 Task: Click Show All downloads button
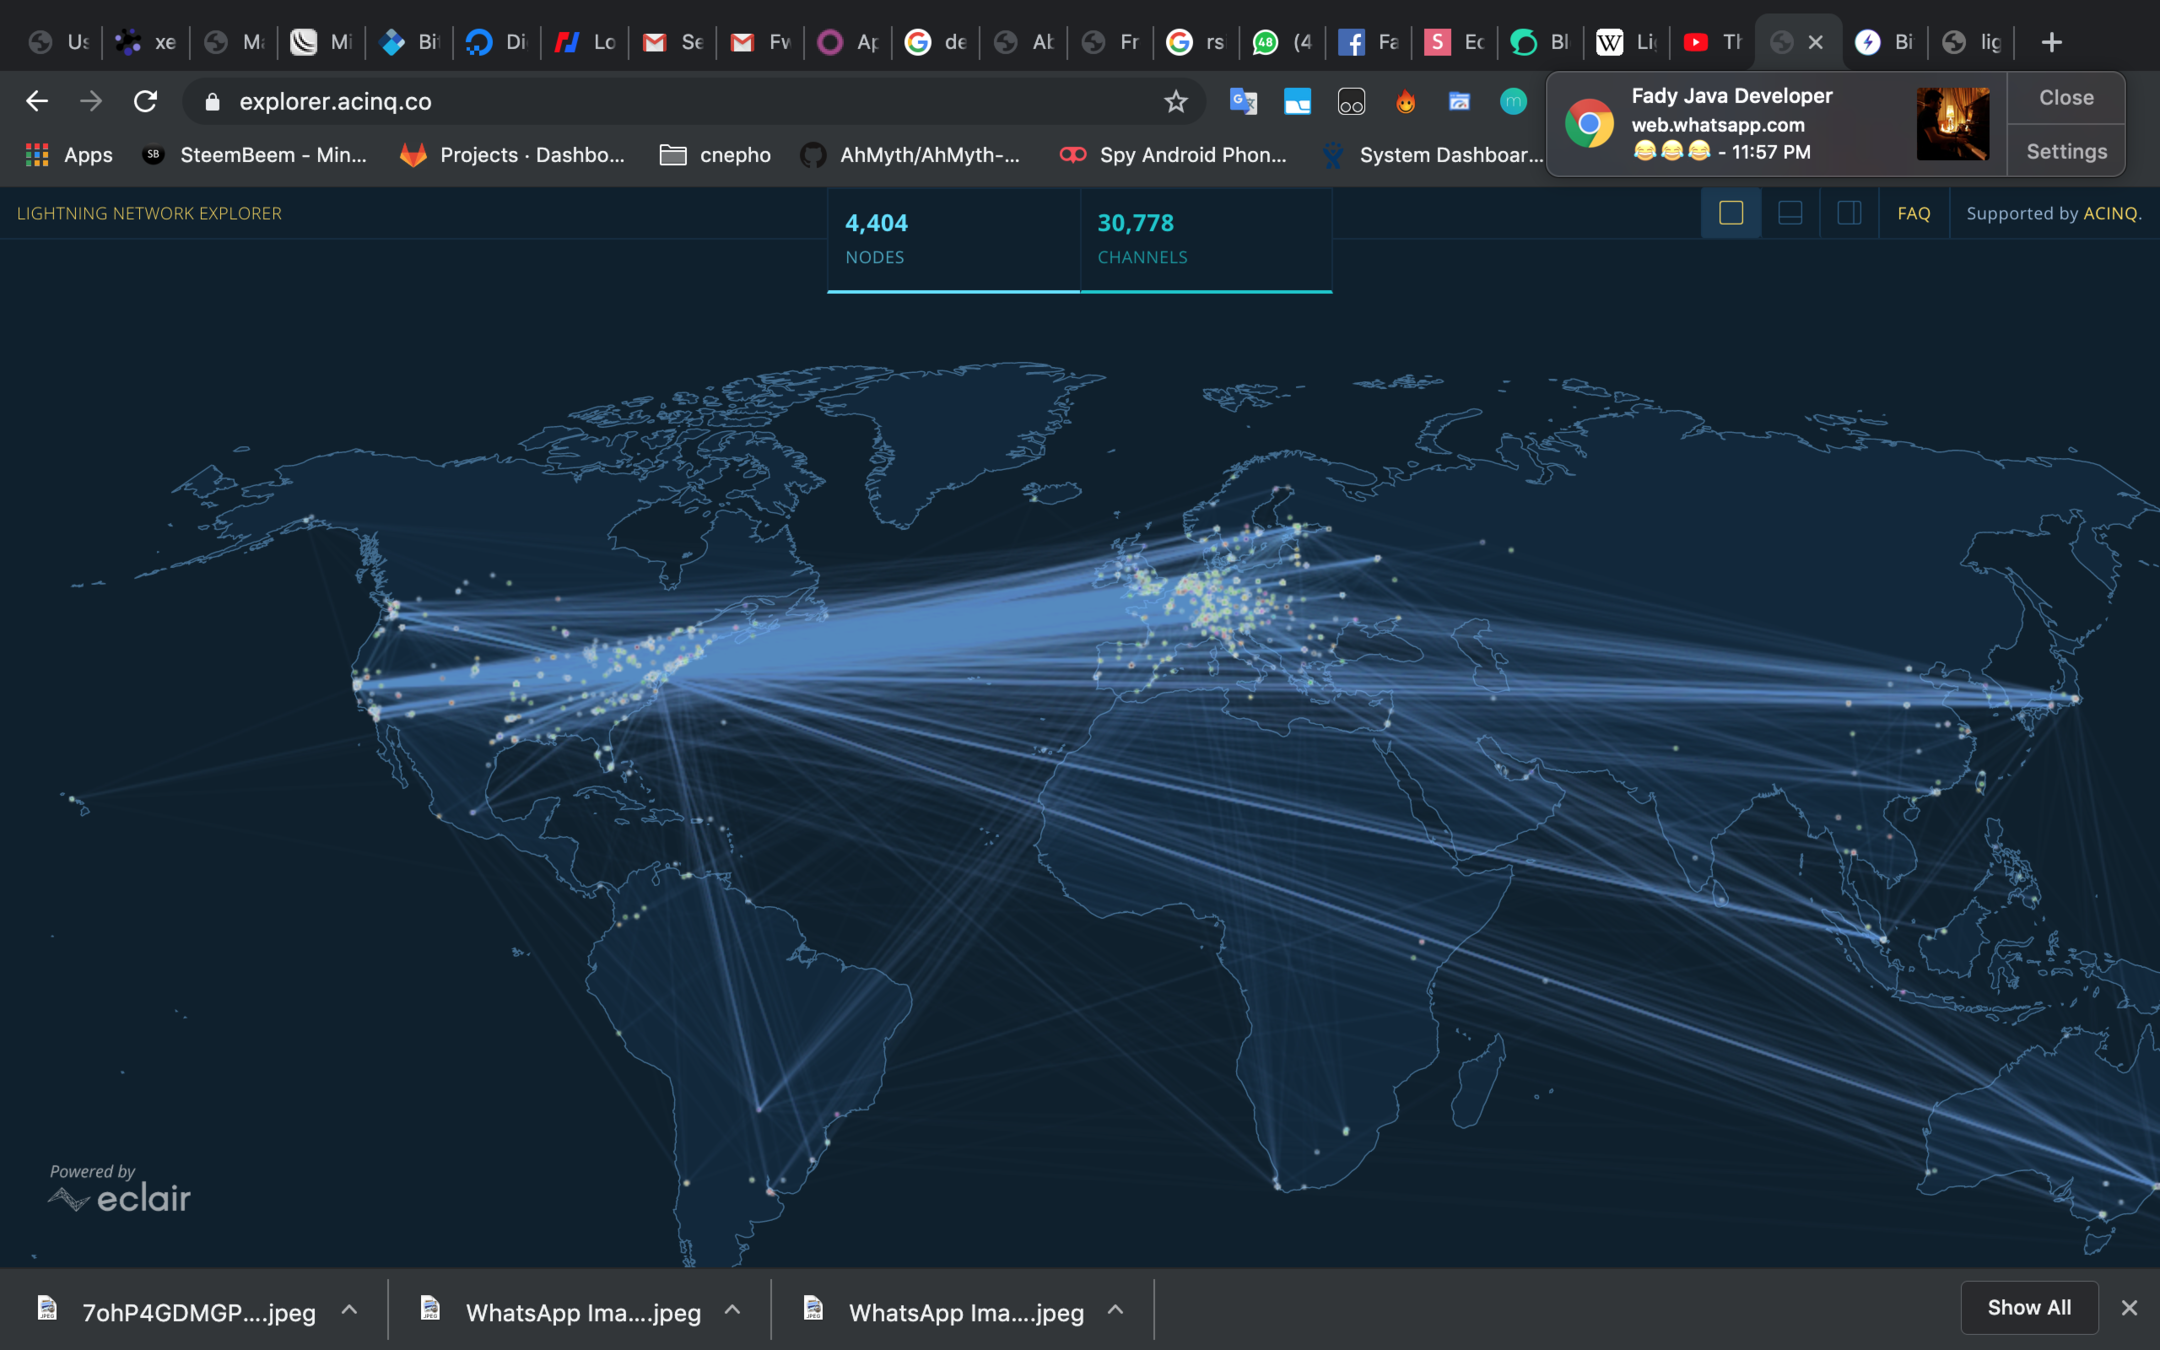[x=2028, y=1307]
